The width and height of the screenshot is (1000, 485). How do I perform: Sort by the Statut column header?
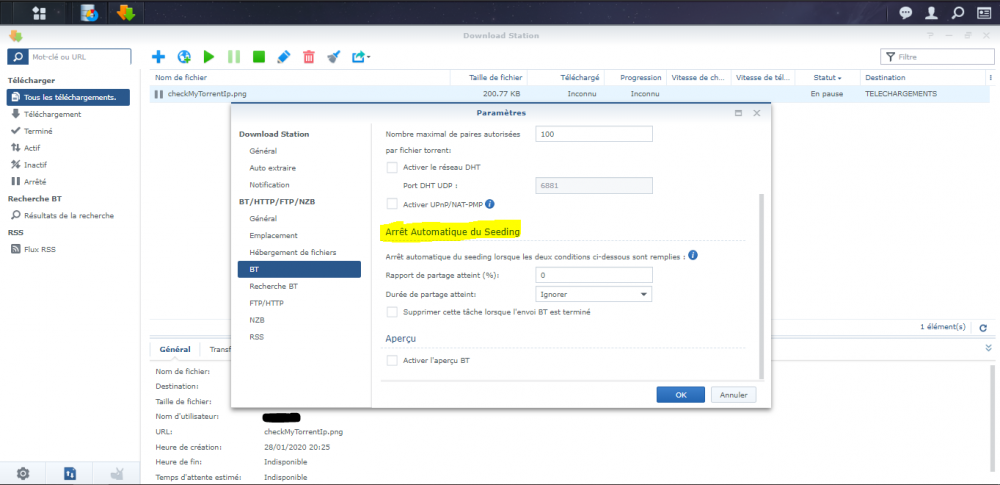pyautogui.click(x=827, y=77)
